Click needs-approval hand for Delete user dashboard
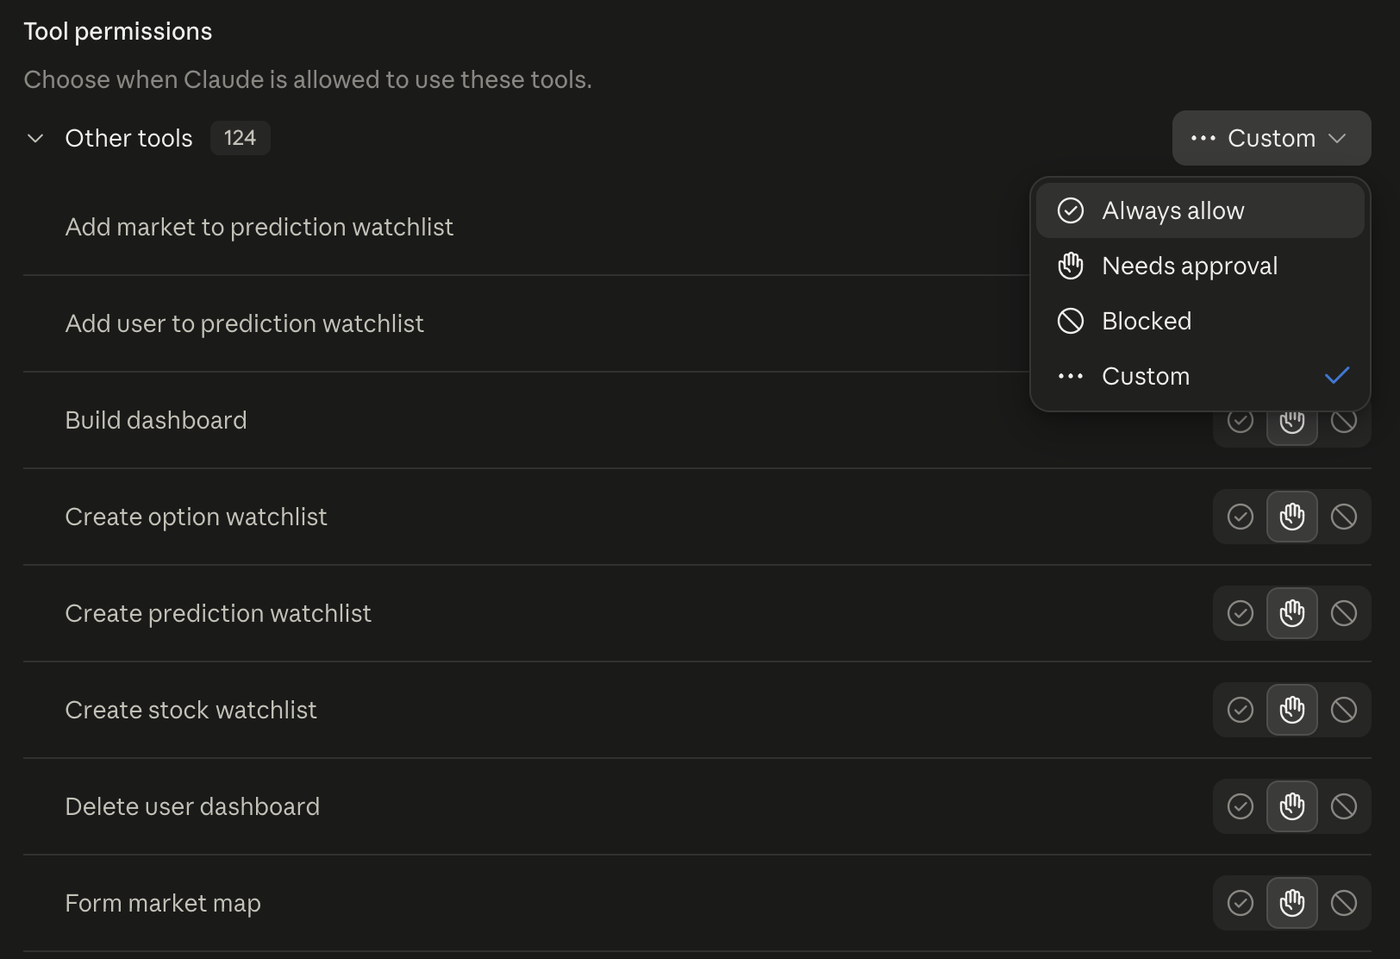 click(x=1292, y=806)
